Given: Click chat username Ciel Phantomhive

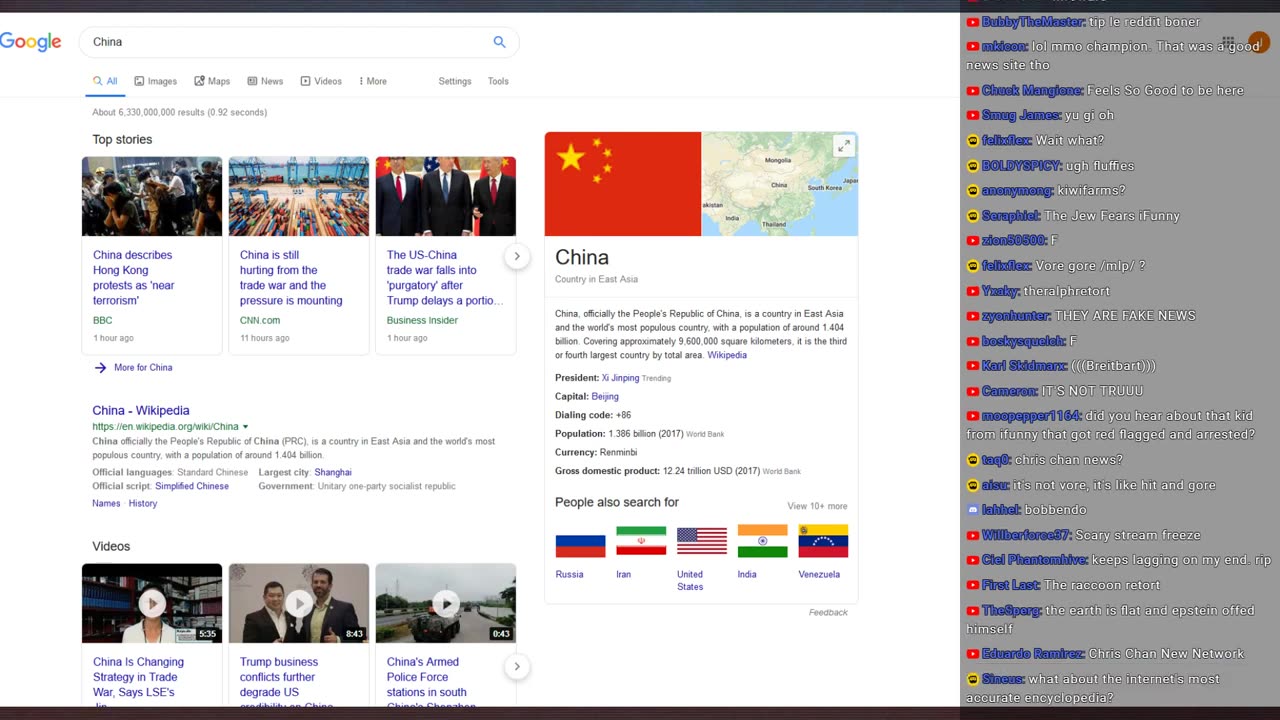Looking at the screenshot, I should tap(1035, 560).
